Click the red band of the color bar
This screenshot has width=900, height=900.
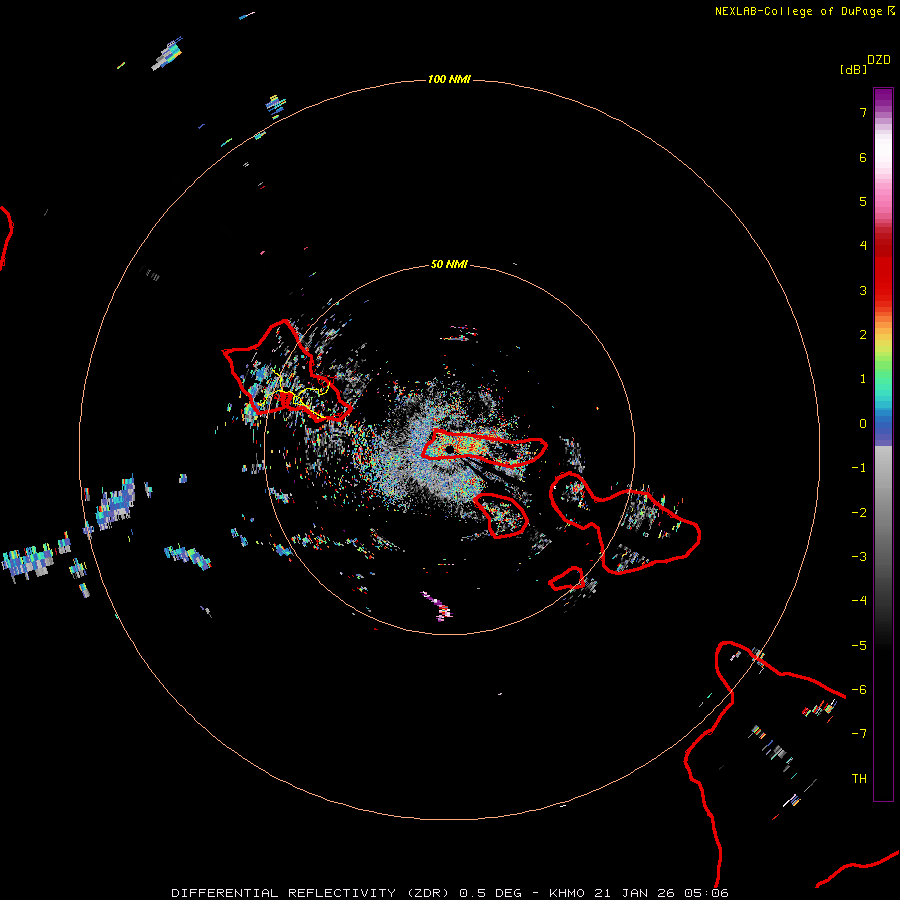883,270
